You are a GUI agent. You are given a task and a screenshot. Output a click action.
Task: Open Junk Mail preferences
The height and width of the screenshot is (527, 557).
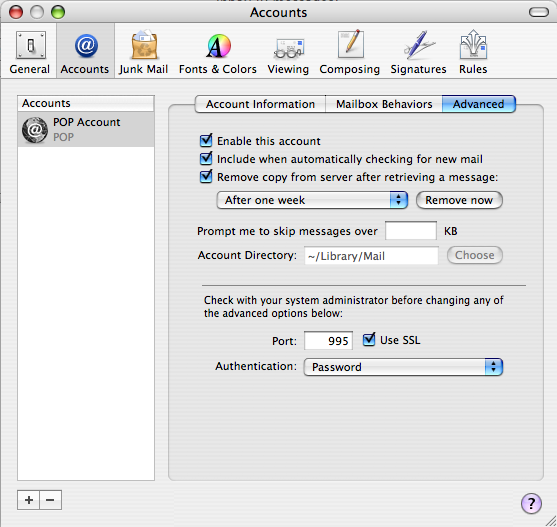coord(144,52)
